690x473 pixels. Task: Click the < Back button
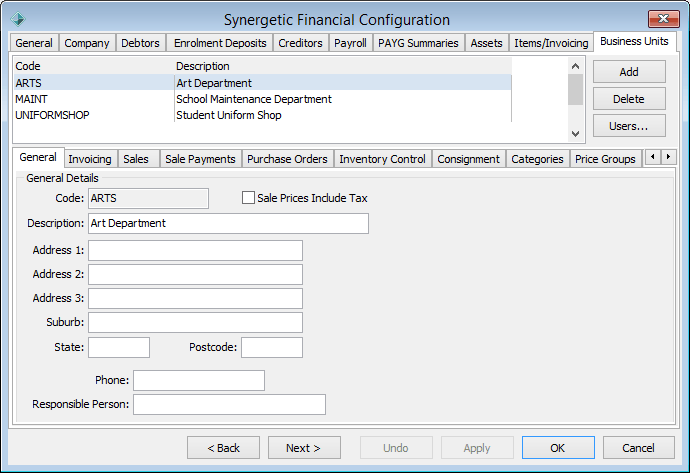tap(224, 448)
